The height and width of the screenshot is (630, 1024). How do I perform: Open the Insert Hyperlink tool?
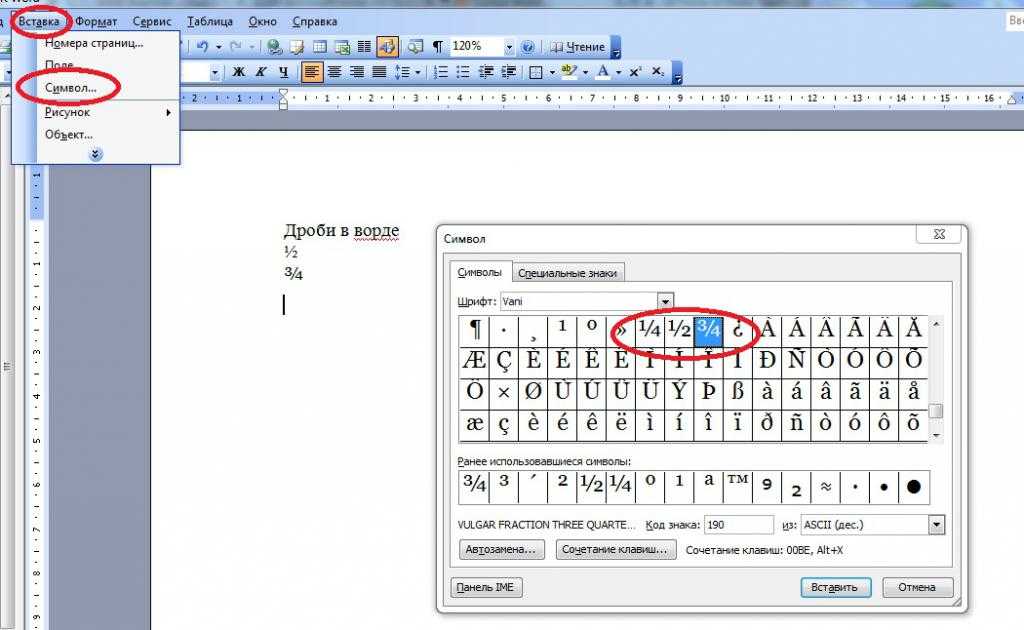click(275, 46)
